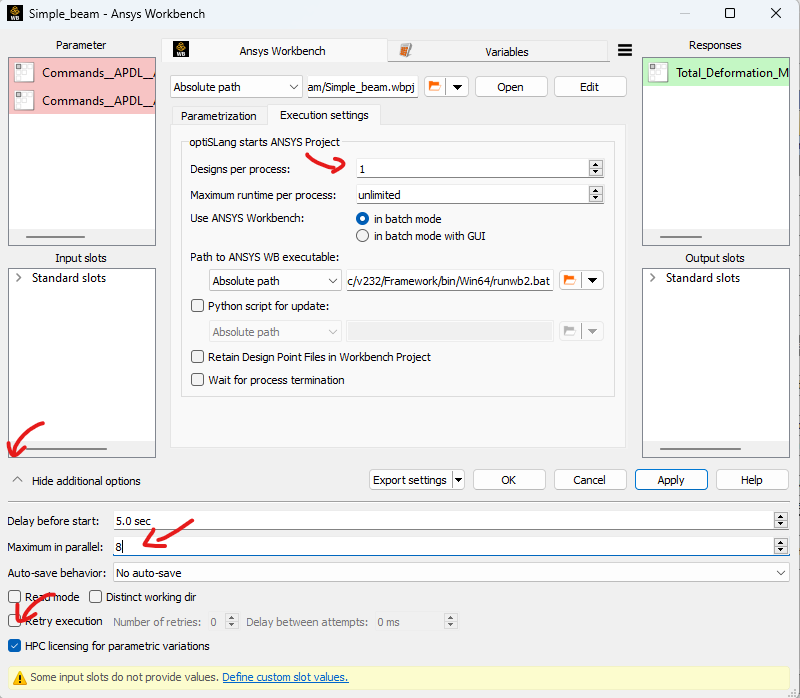Click the folder browse icon for project path
This screenshot has width=800, height=698.
tap(434, 87)
